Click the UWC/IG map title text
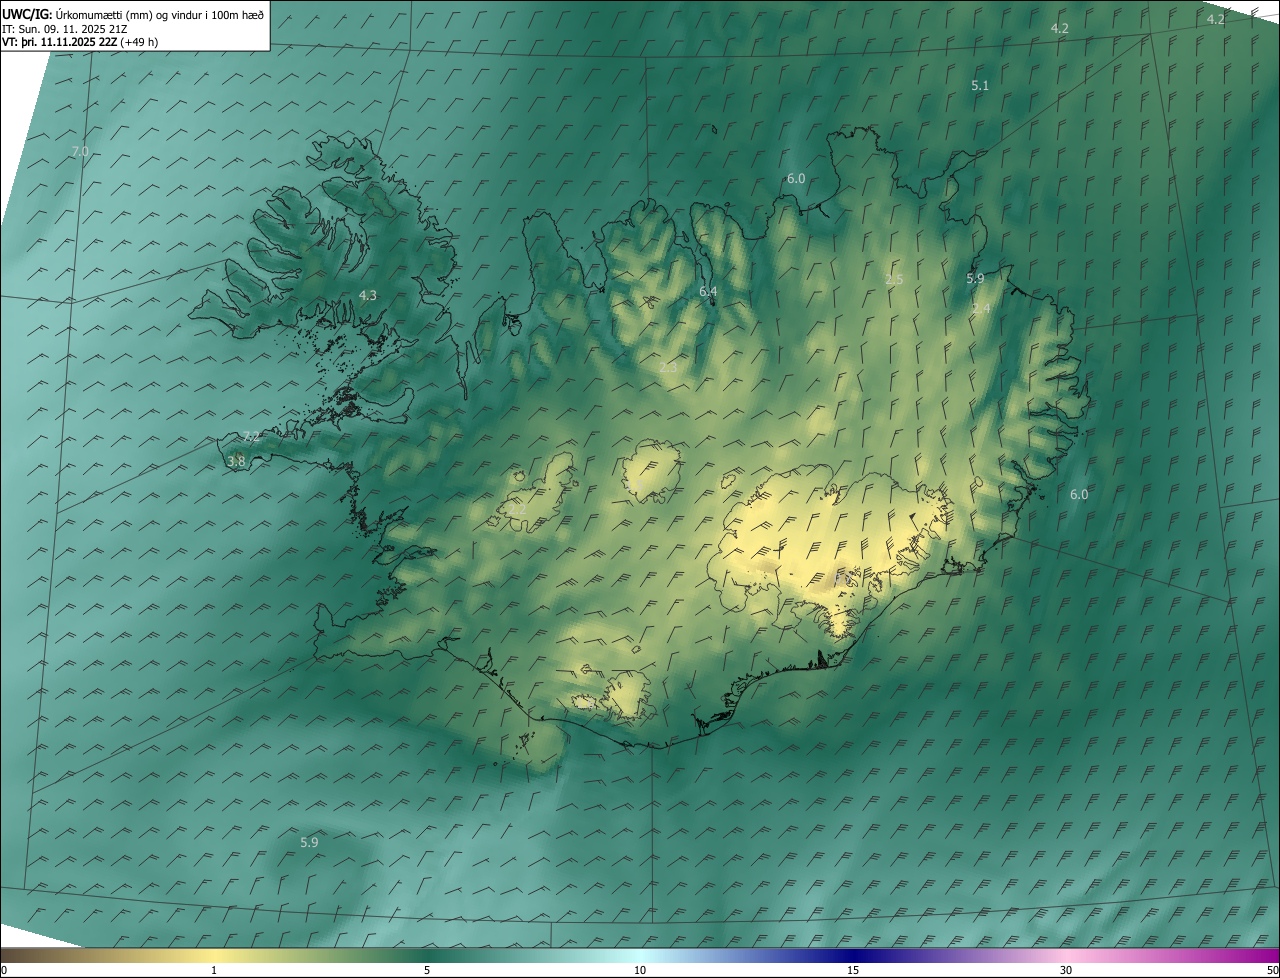1280x978 pixels. click(x=133, y=14)
